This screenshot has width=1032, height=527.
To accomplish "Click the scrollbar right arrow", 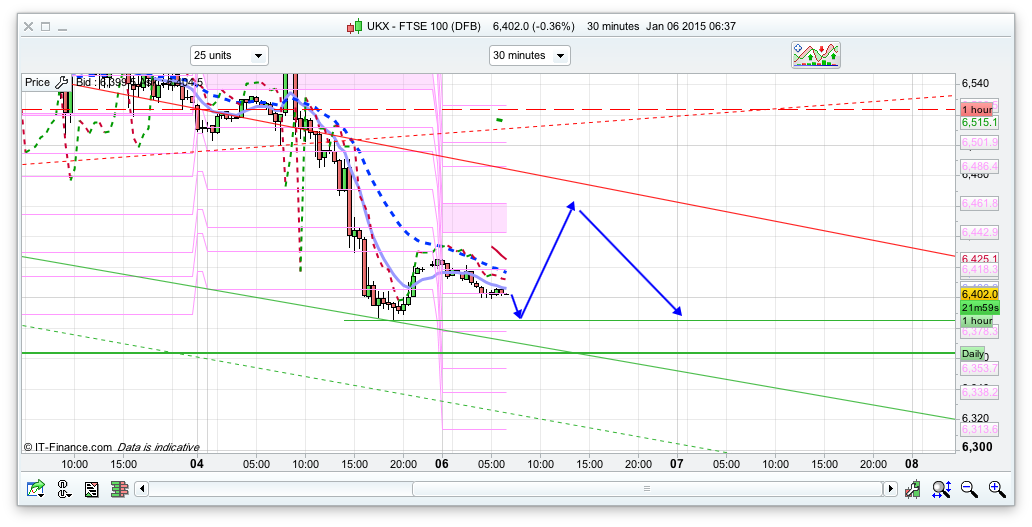I will [889, 489].
